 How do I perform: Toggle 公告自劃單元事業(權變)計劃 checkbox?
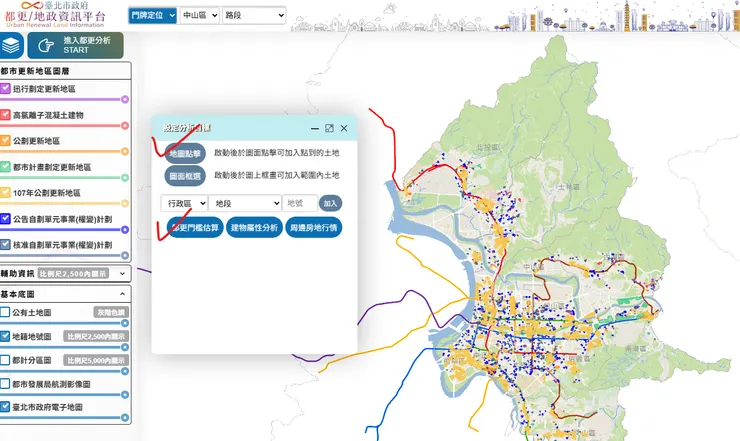(x=5, y=219)
